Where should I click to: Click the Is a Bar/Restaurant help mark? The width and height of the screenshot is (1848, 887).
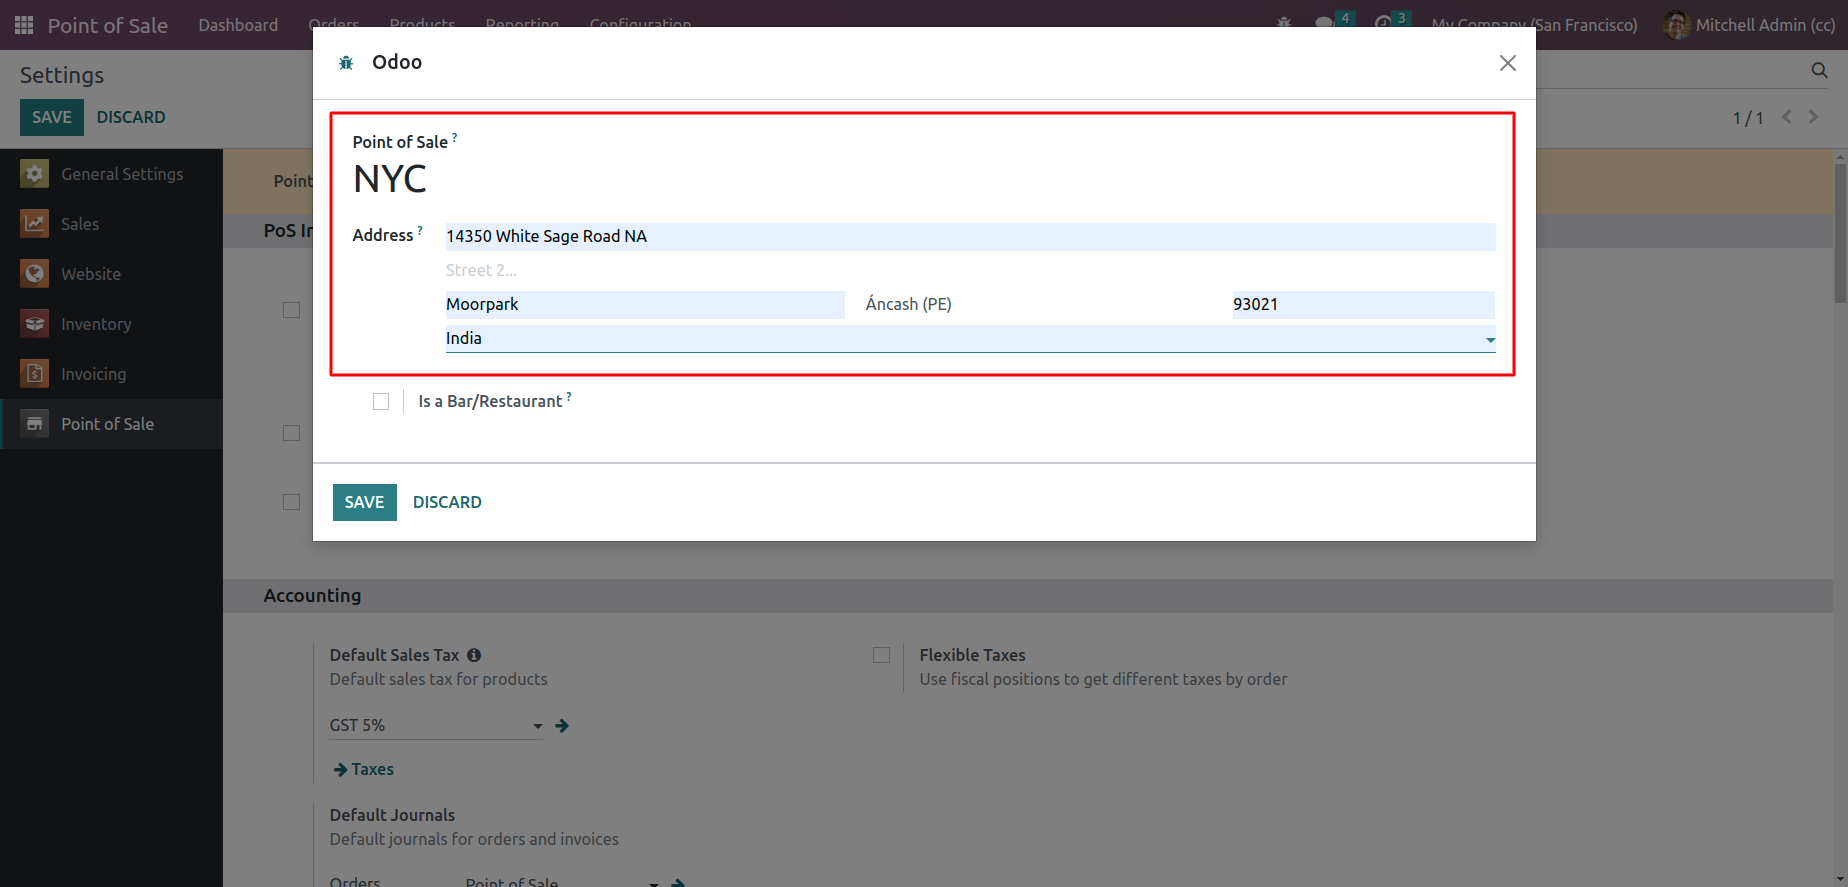click(x=569, y=396)
